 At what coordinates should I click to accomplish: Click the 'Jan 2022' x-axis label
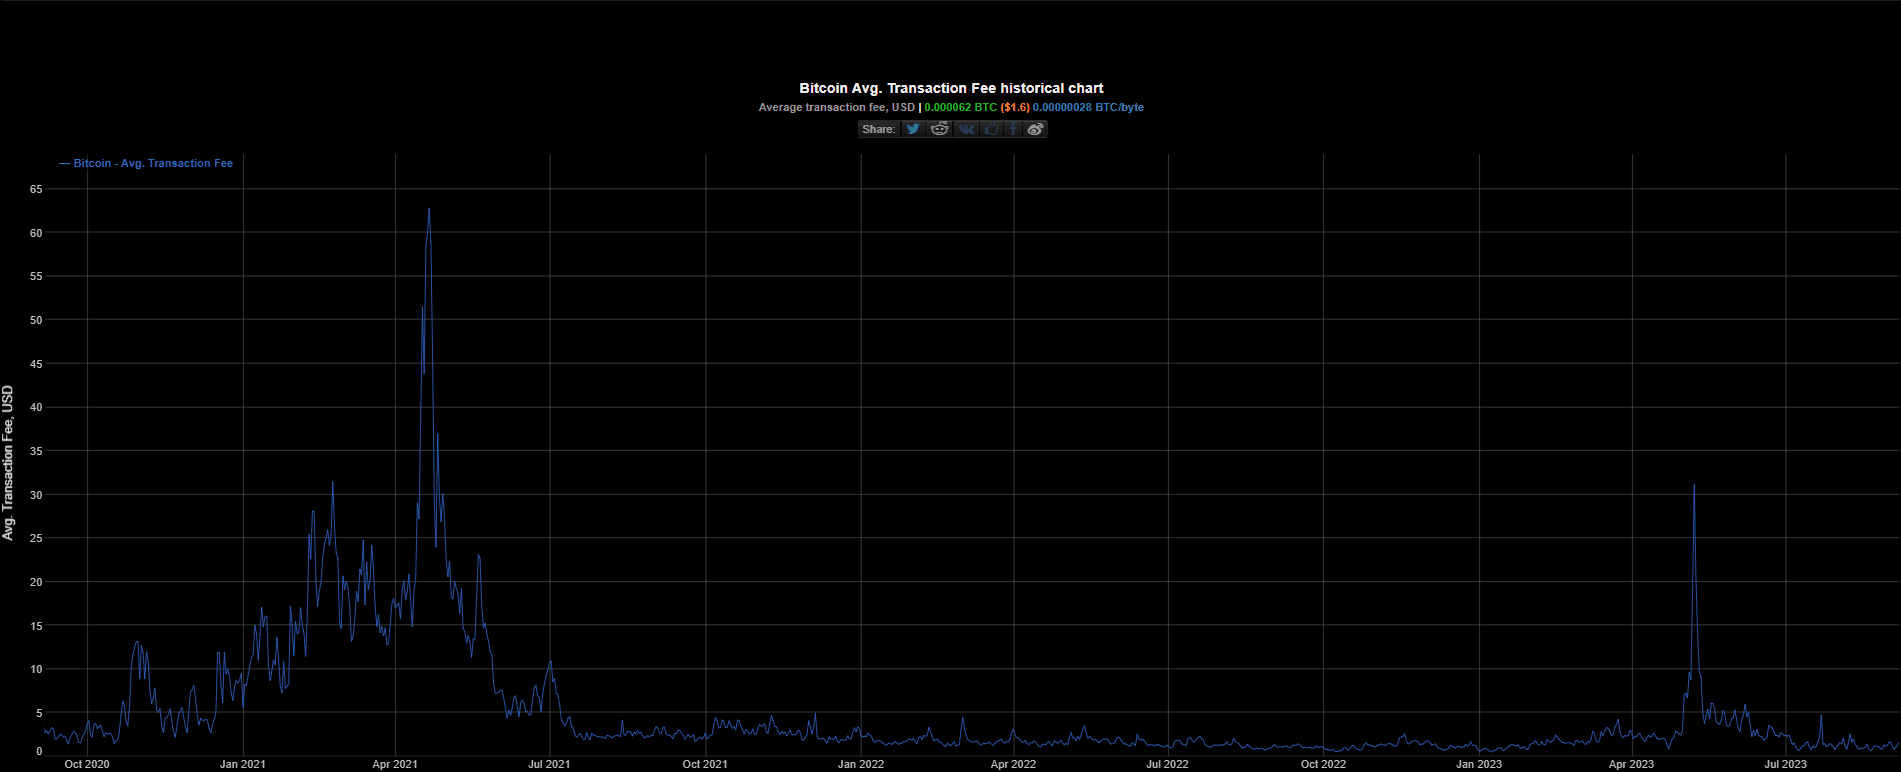pyautogui.click(x=860, y=764)
